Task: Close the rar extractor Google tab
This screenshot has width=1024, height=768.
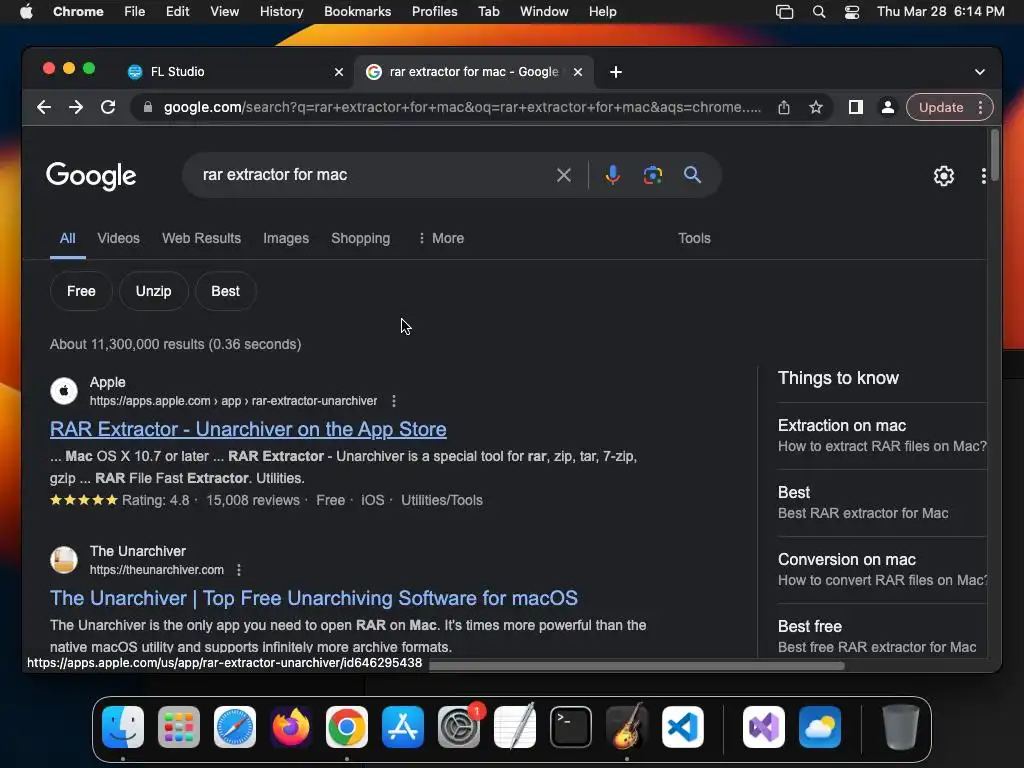Action: coord(578,72)
